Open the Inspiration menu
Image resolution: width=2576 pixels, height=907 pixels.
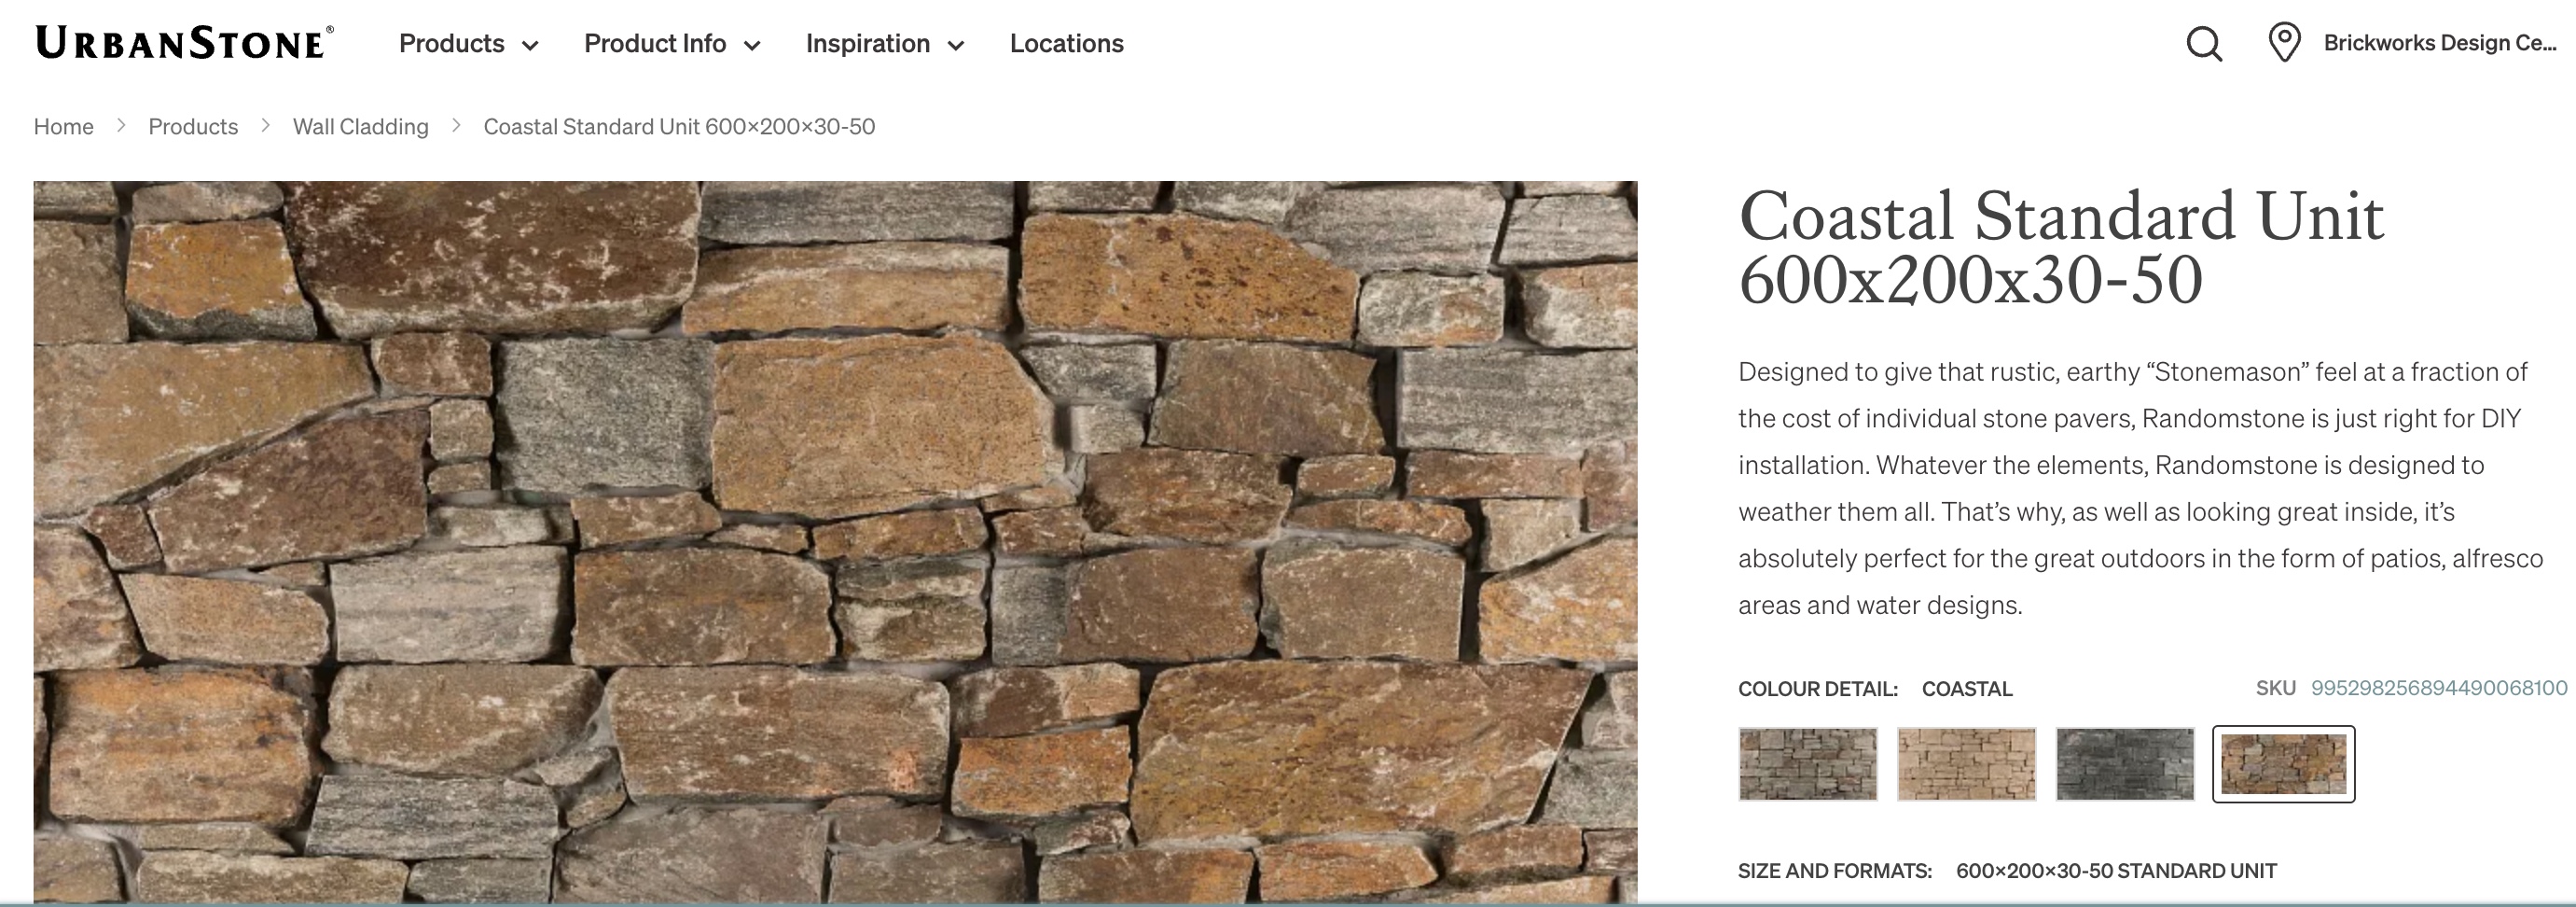click(x=868, y=43)
